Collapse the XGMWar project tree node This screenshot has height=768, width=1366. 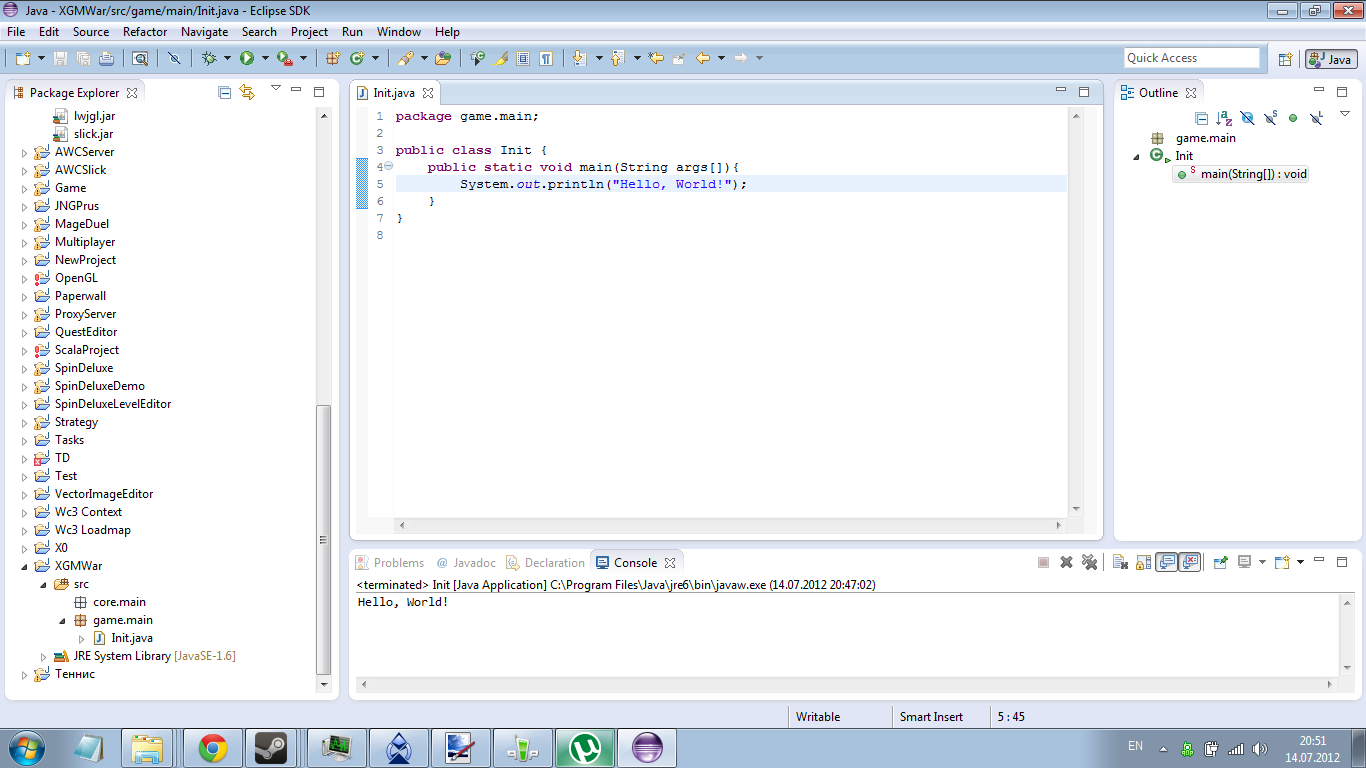pos(25,566)
